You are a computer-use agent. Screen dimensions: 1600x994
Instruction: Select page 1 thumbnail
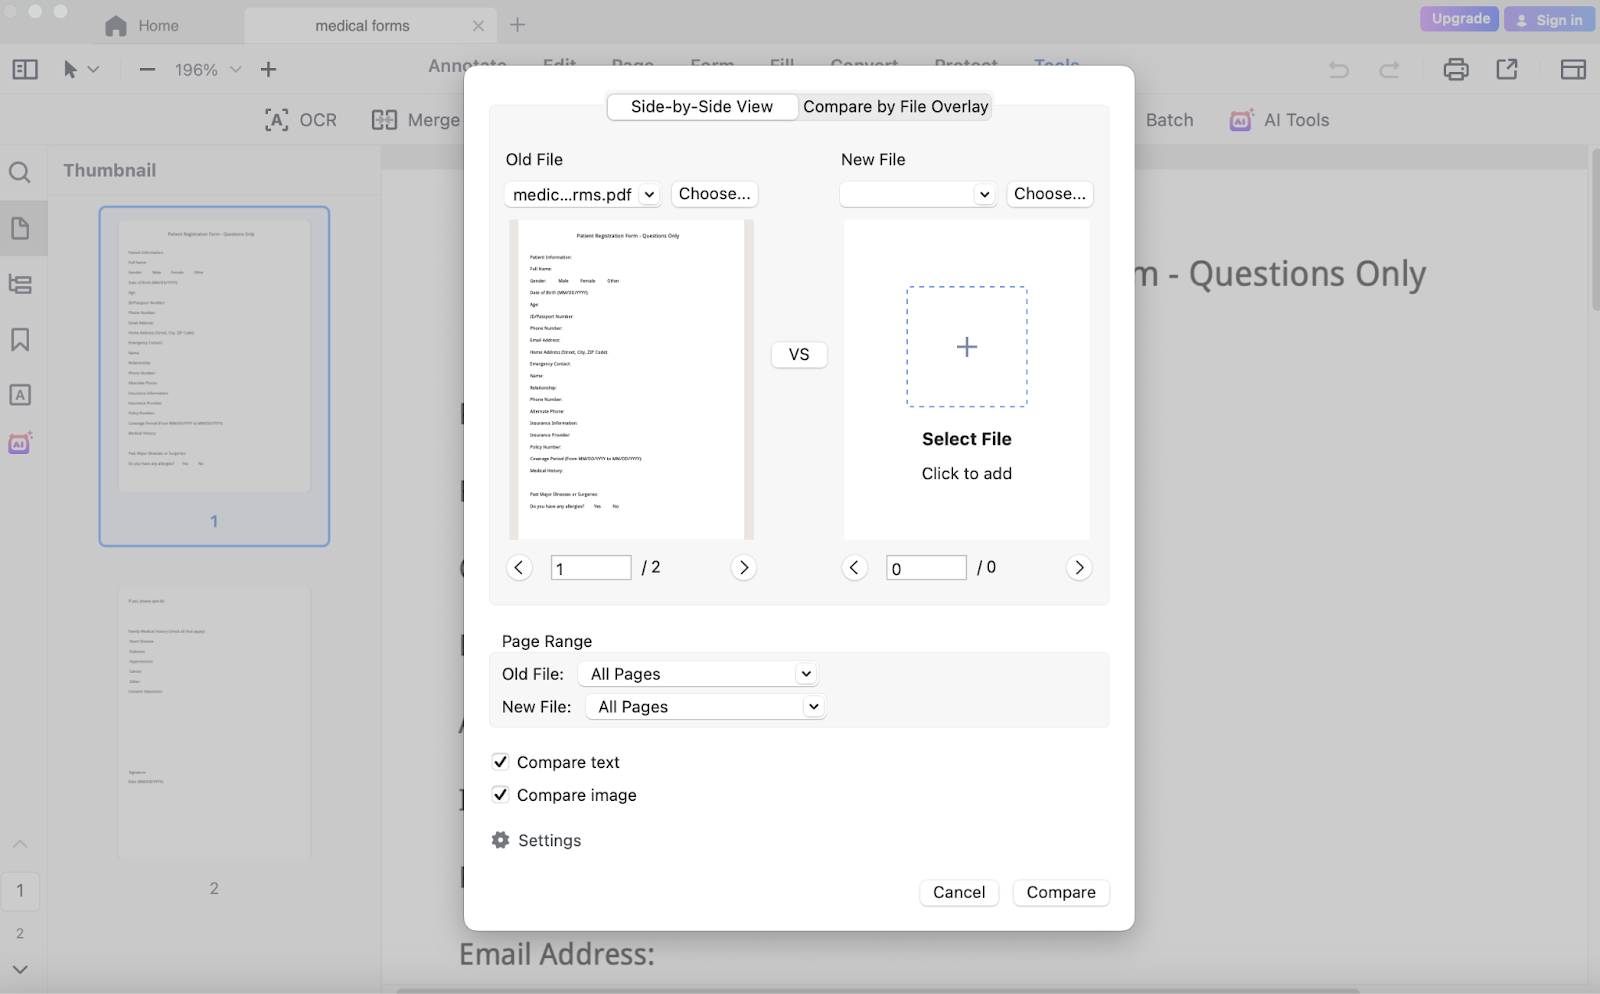click(214, 376)
